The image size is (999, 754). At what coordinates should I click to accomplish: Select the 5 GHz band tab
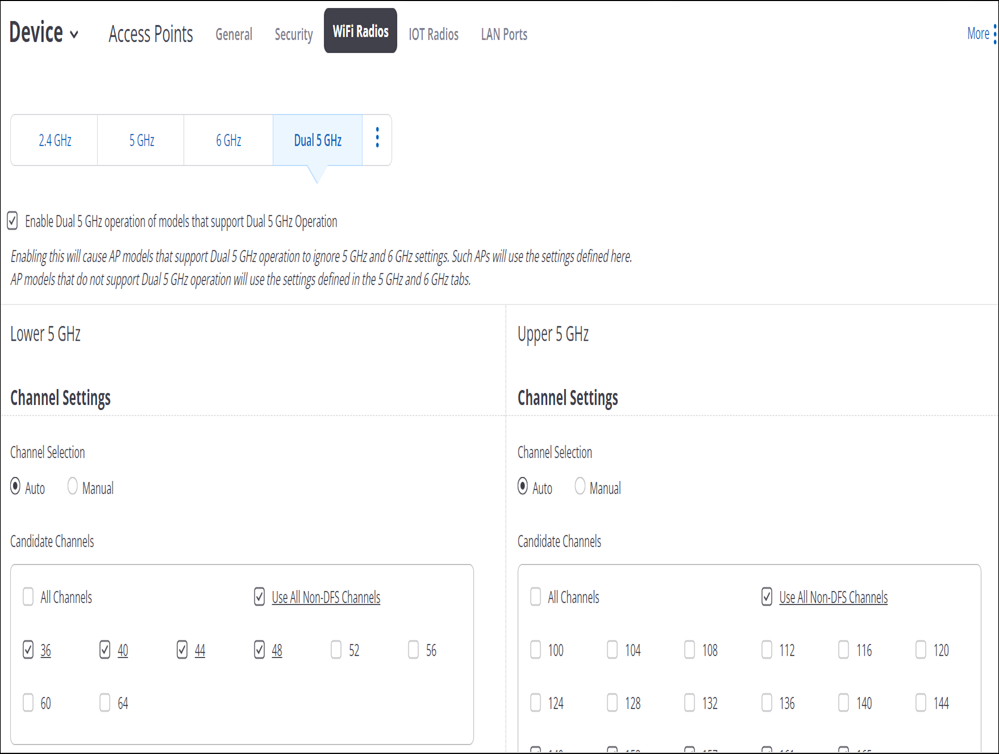(x=141, y=140)
